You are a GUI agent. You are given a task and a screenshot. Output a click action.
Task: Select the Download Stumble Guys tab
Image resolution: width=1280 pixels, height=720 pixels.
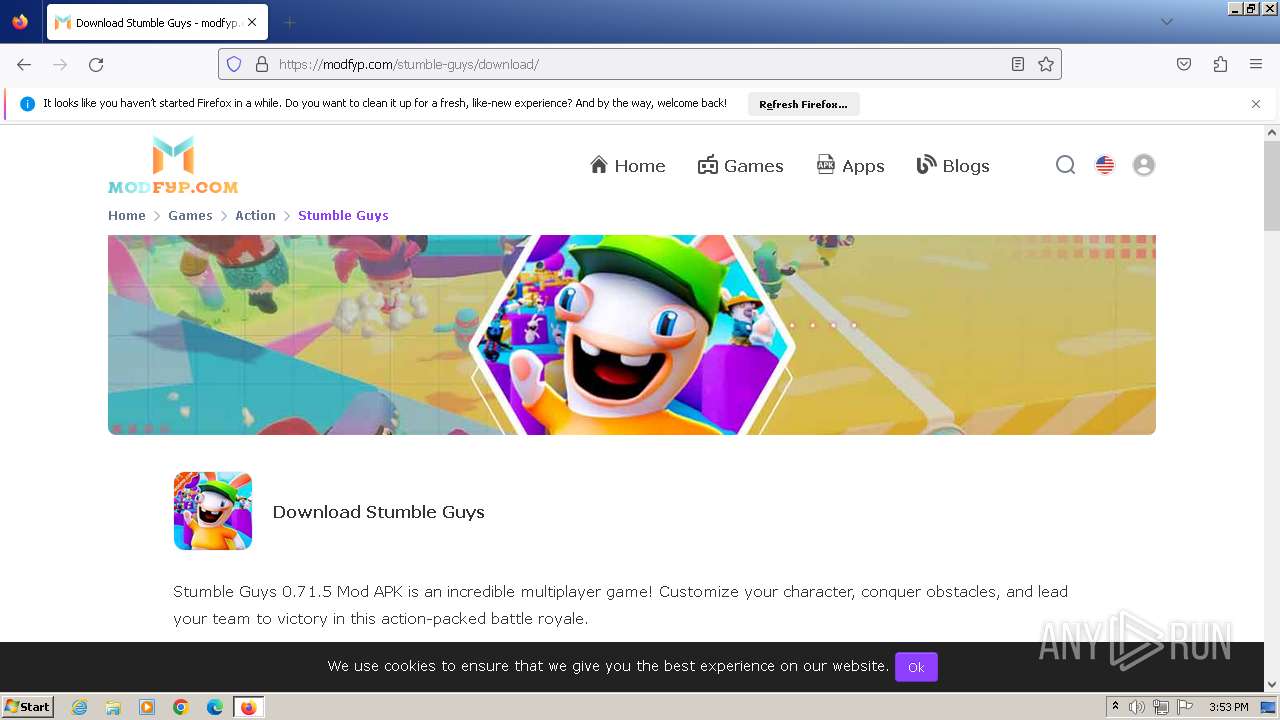[x=157, y=22]
